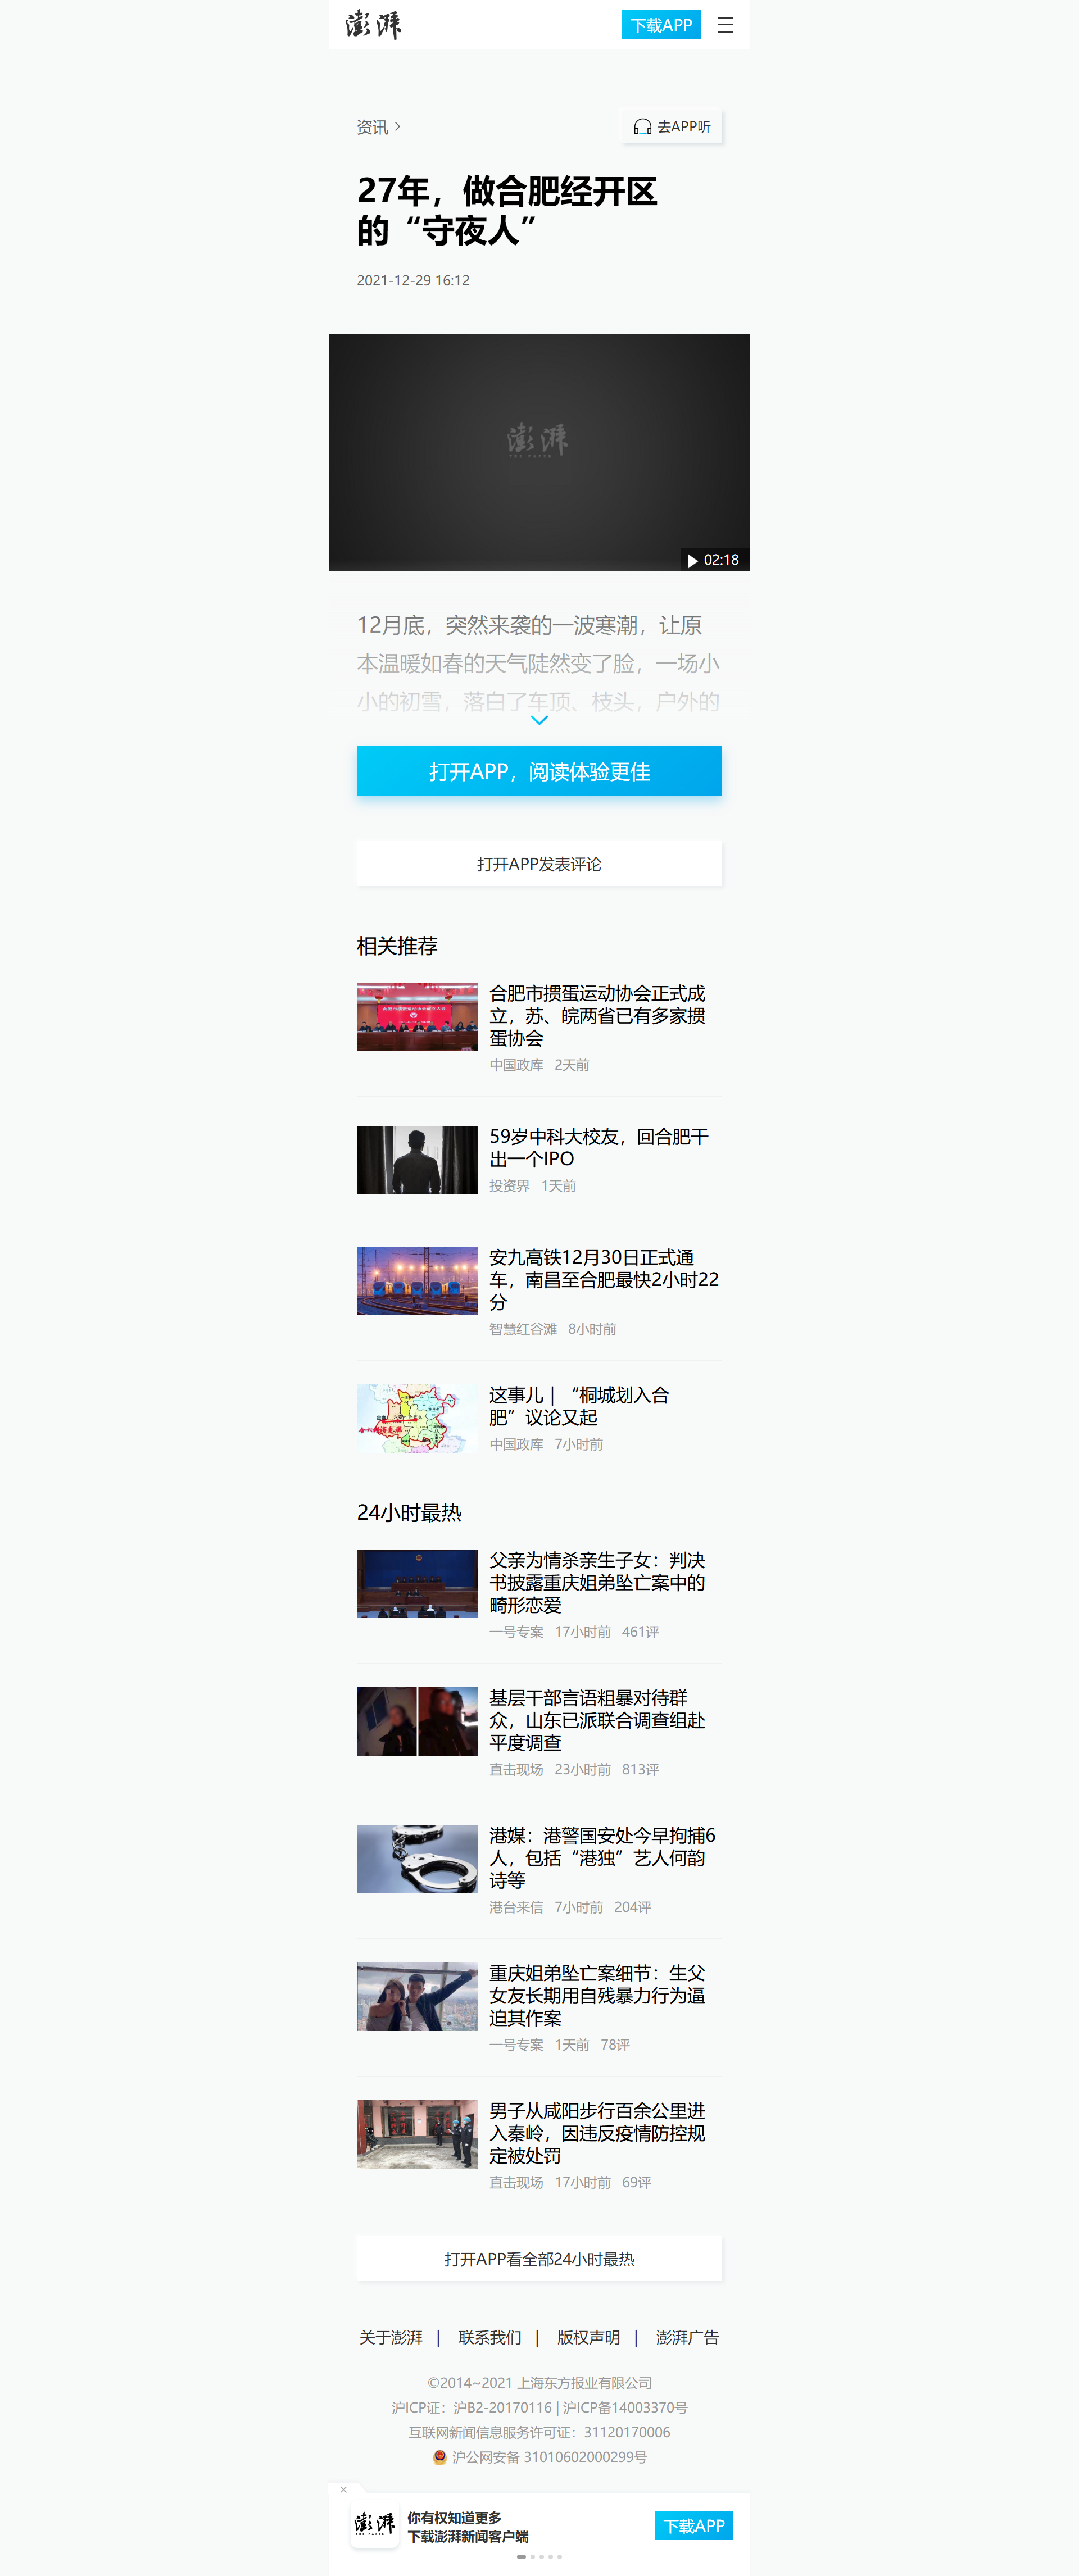
Task: Open the 联系我们 footer link
Action: pos(490,2337)
